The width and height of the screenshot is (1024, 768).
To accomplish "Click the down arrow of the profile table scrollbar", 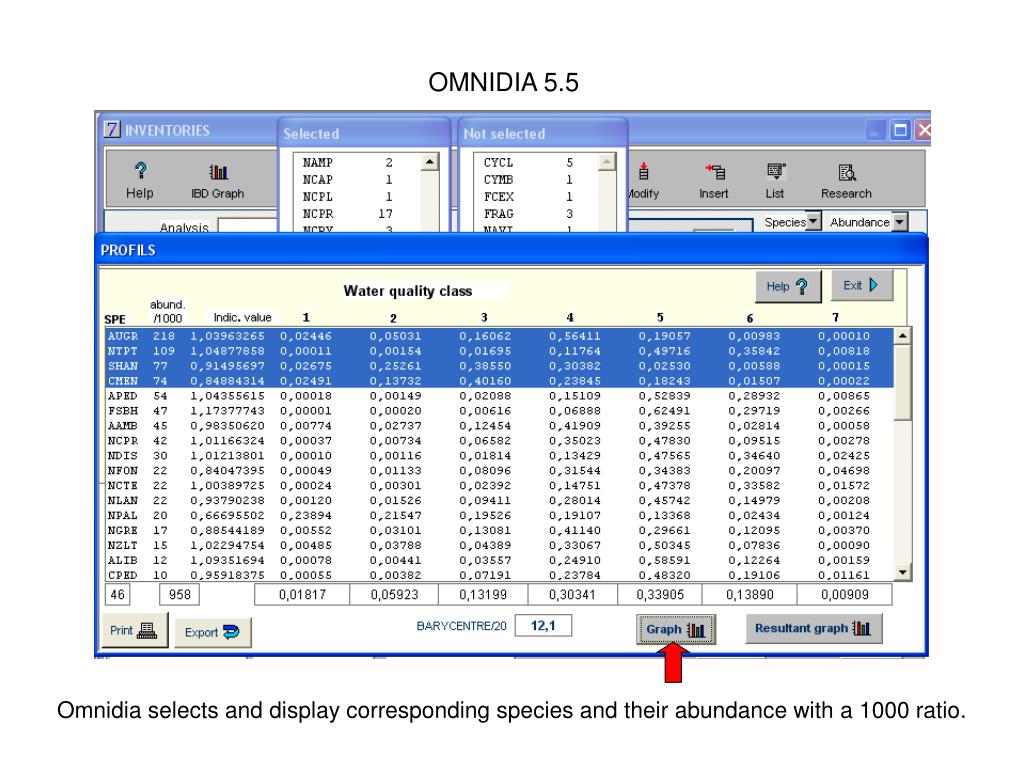I will pos(903,573).
